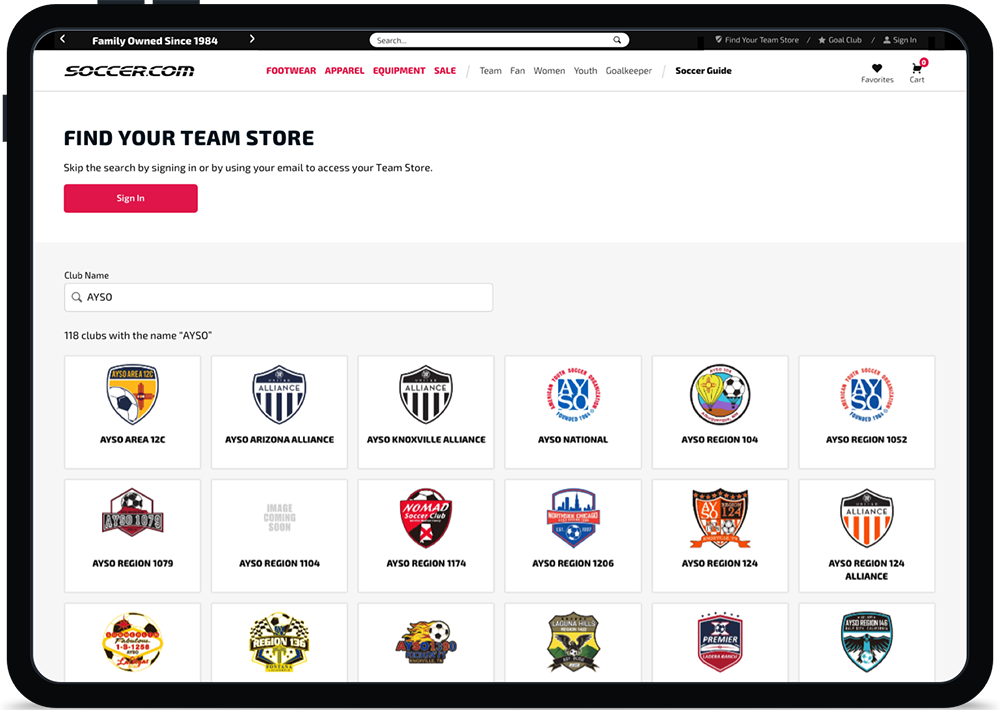Viewport: 1000px width, 710px height.
Task: Open the AYSO ARIZONA ALLIANCE name label
Action: pyautogui.click(x=279, y=440)
